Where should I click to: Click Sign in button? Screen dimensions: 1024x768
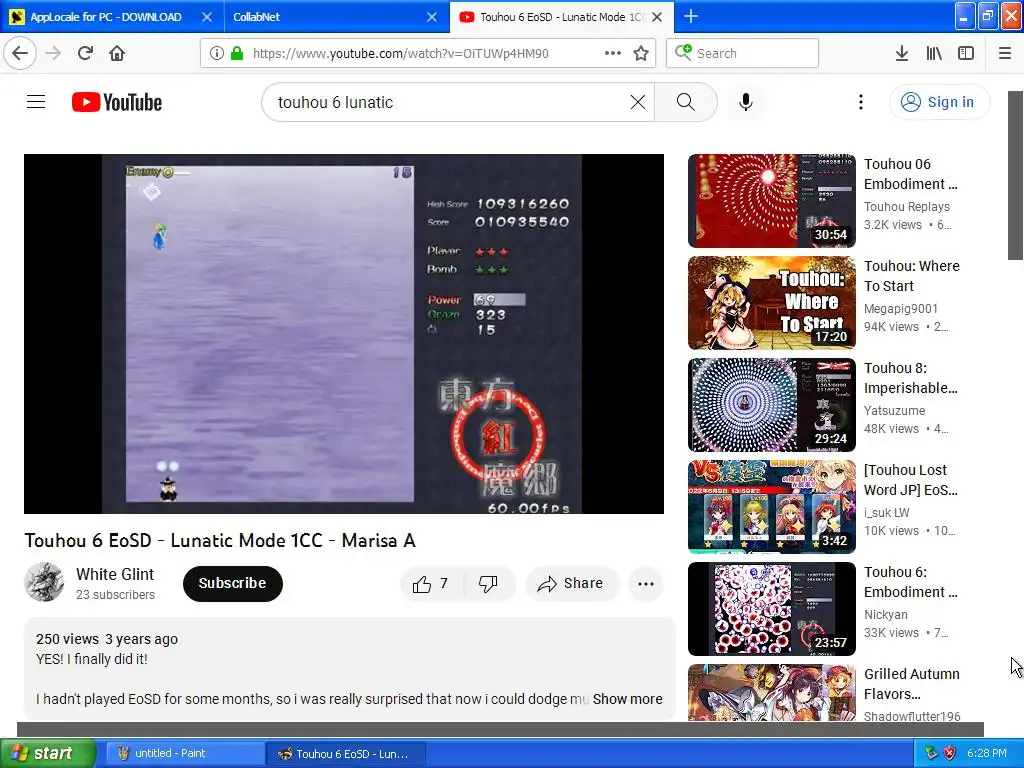[939, 102]
